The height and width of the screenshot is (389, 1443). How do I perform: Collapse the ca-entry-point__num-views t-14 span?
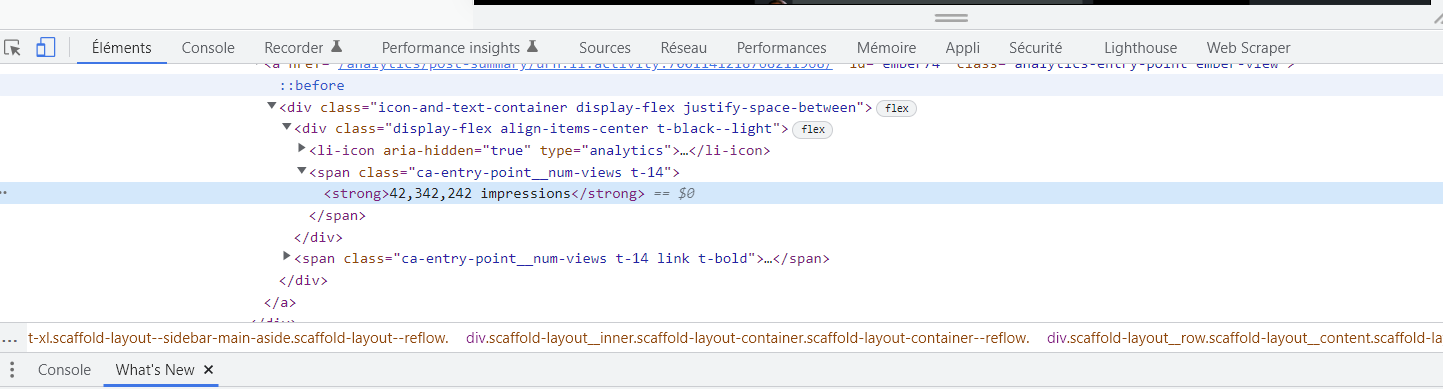click(x=302, y=172)
